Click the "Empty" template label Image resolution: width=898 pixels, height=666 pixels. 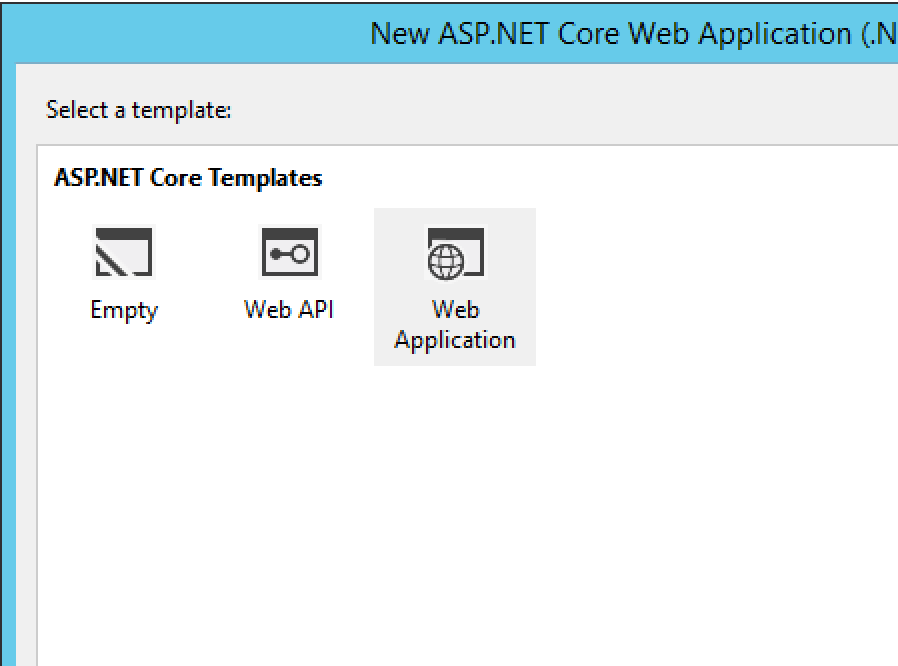[124, 310]
